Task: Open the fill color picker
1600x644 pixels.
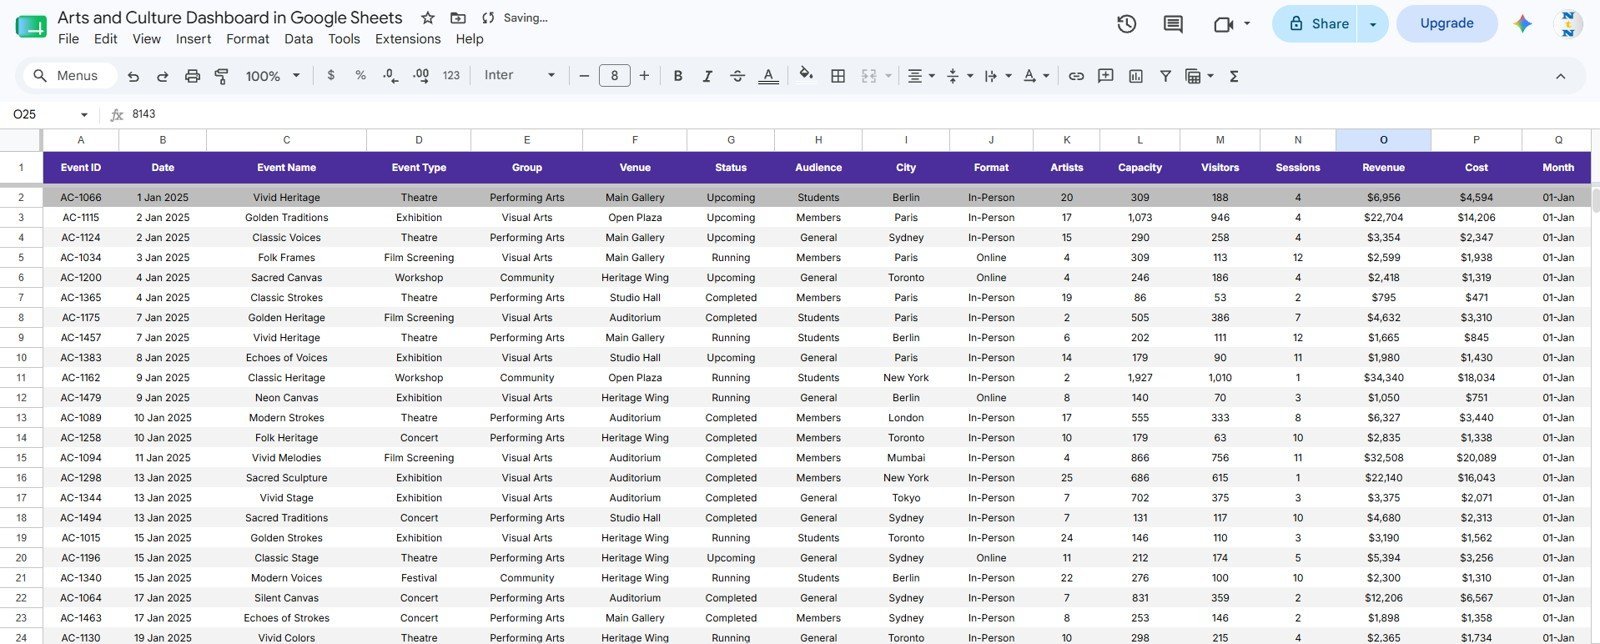Action: point(807,76)
